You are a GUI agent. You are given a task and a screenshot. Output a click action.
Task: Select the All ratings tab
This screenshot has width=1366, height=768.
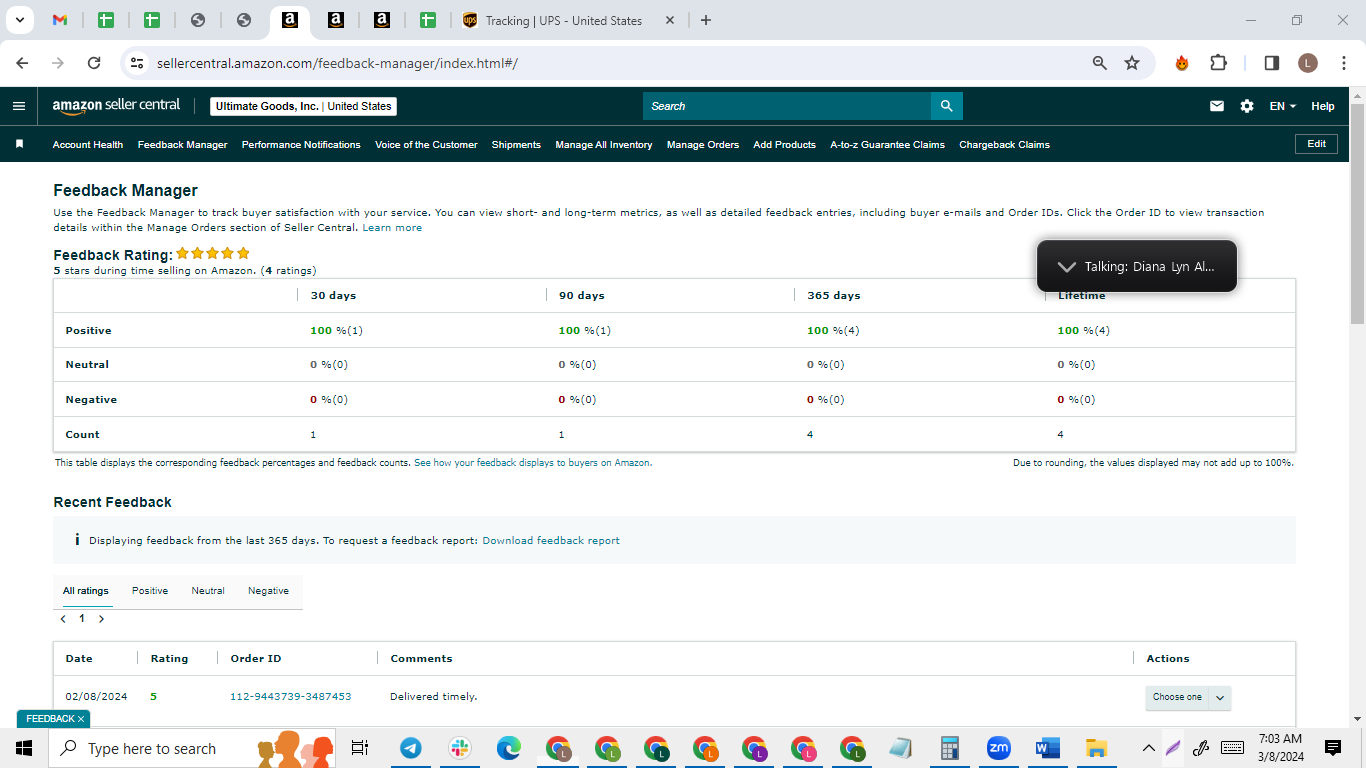[86, 591]
